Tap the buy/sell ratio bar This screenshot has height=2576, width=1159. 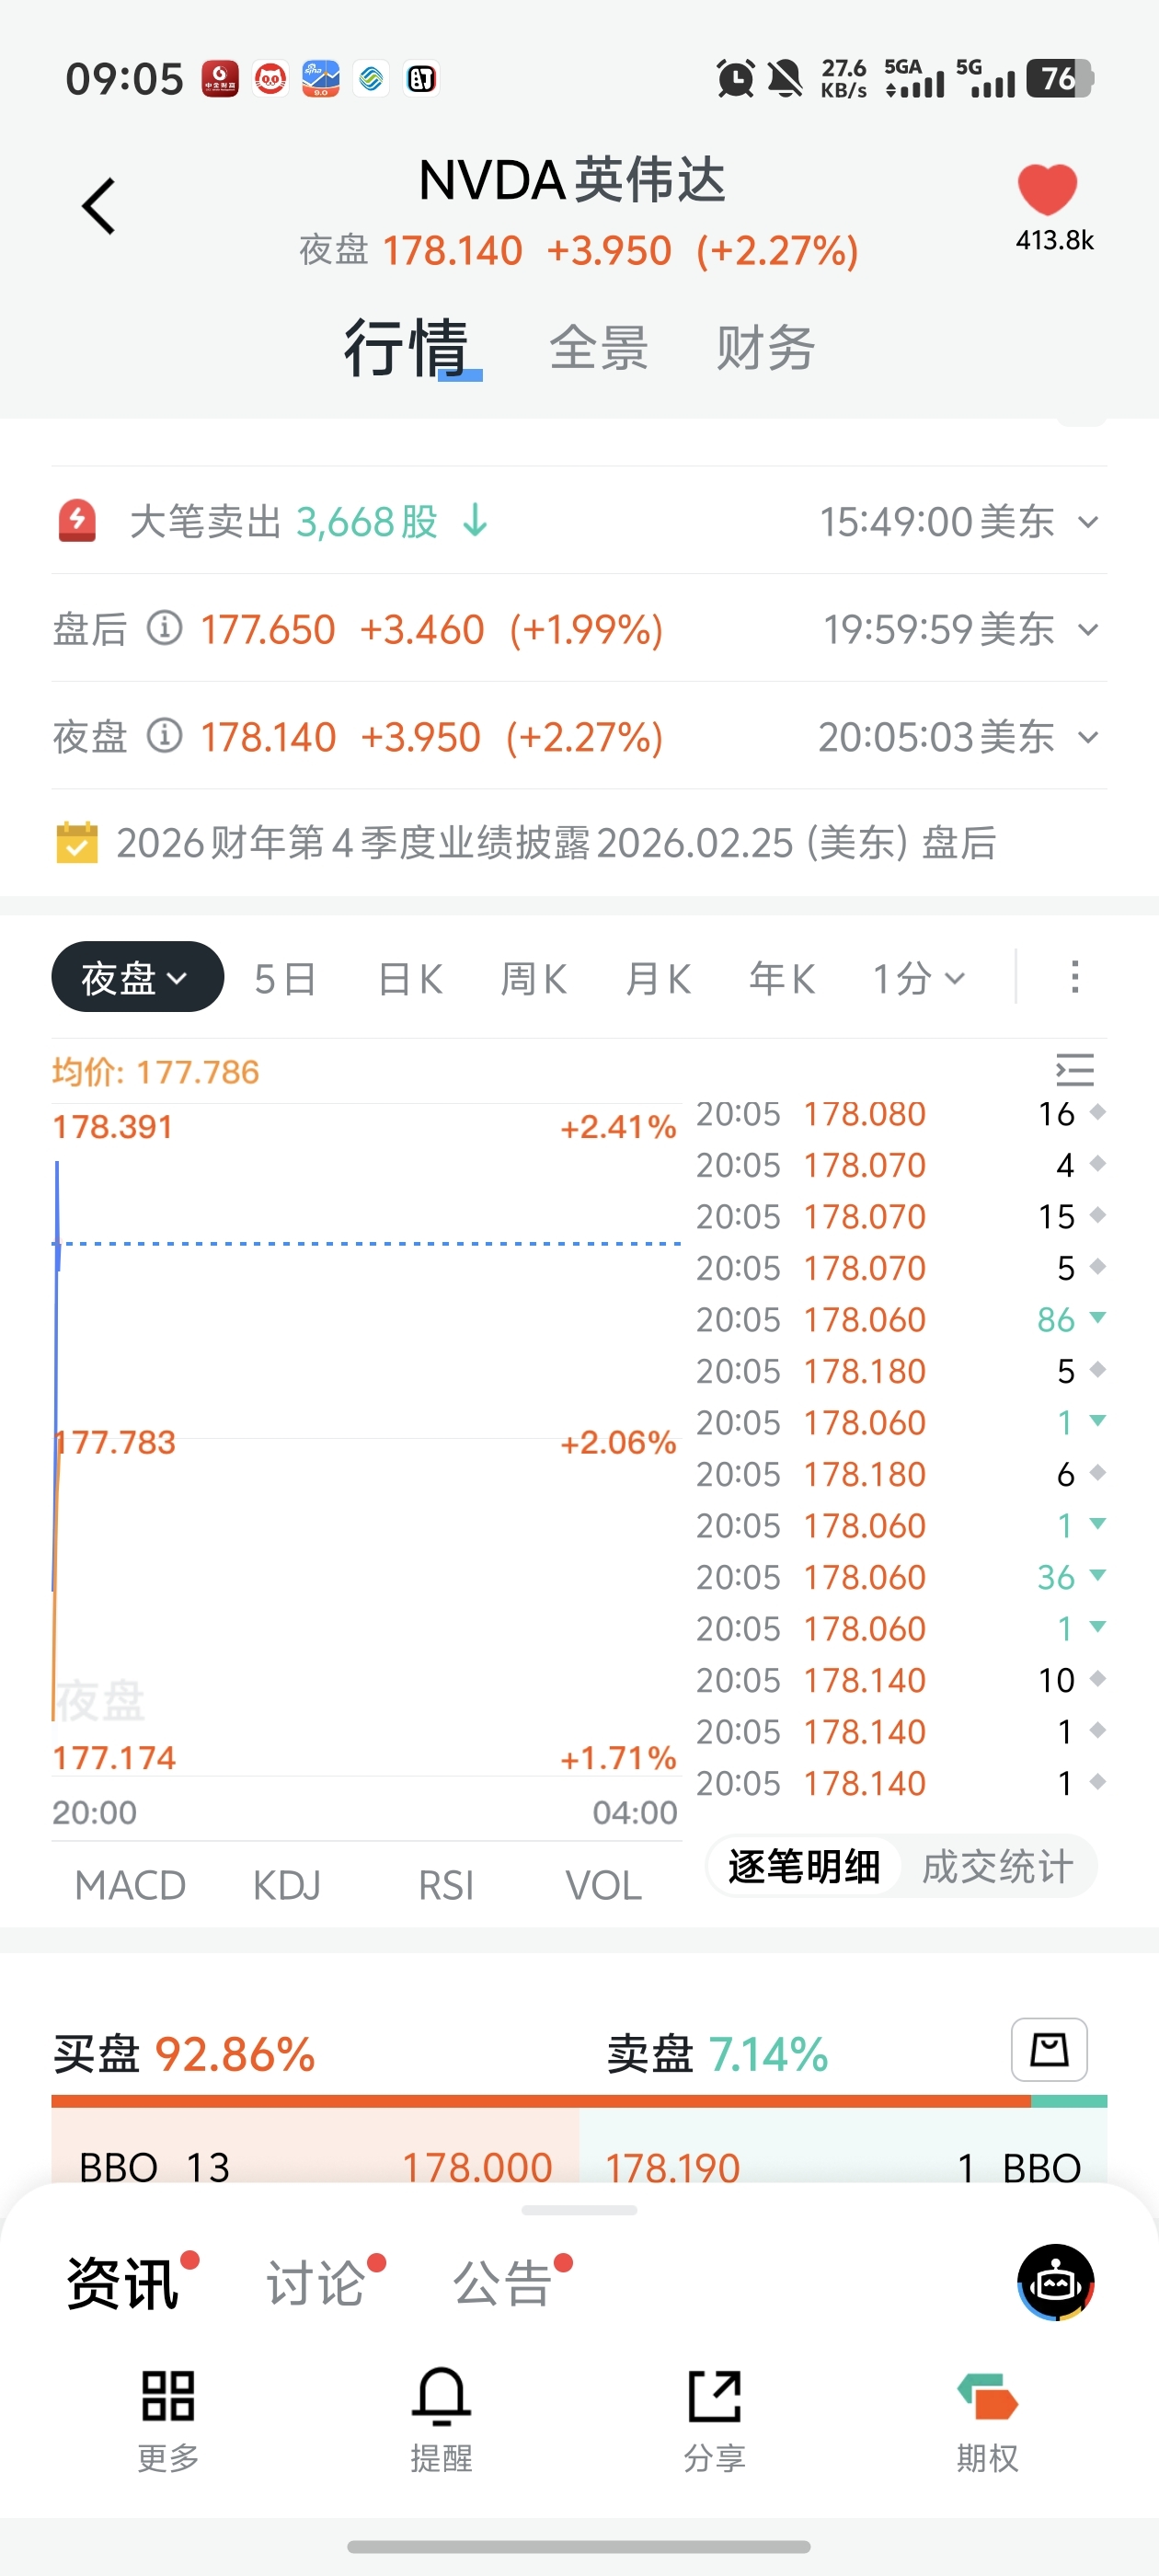[579, 2101]
